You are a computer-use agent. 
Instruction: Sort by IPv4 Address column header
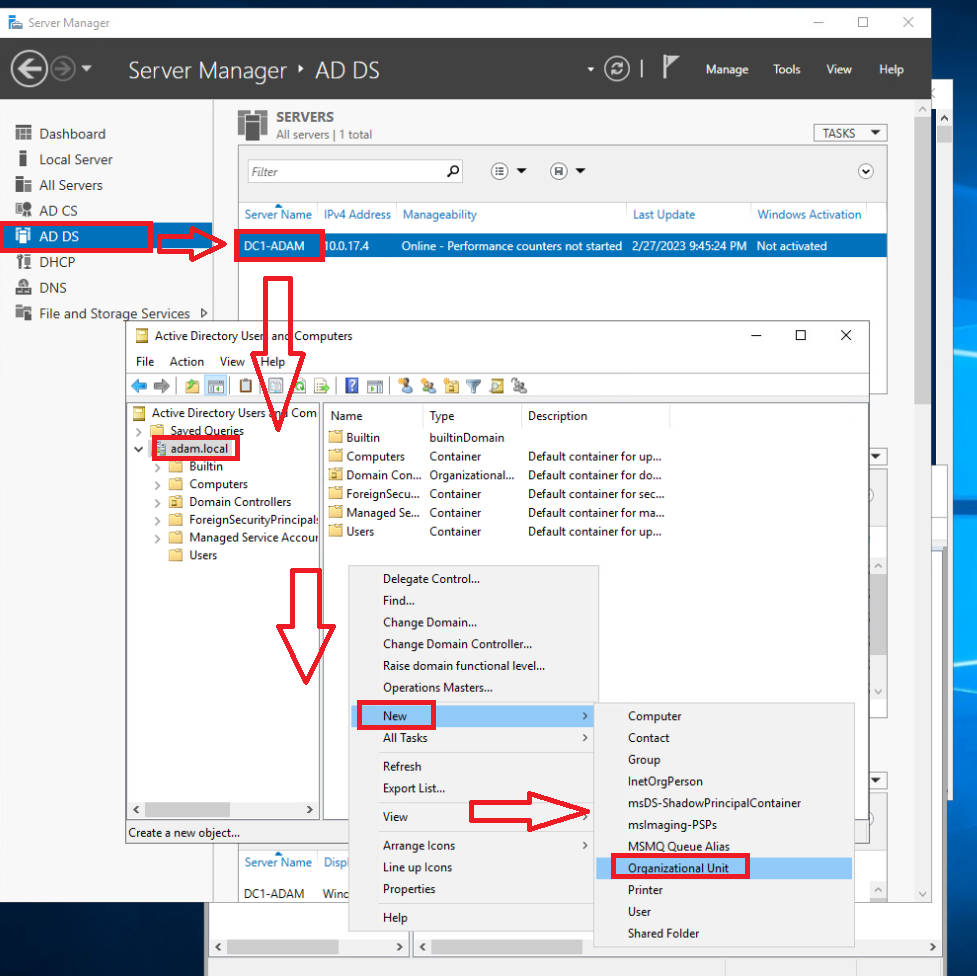[x=357, y=214]
